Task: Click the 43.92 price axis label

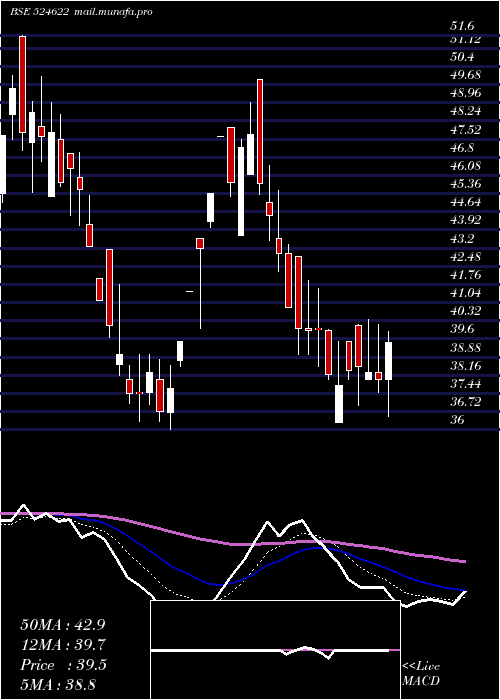Action: point(465,220)
